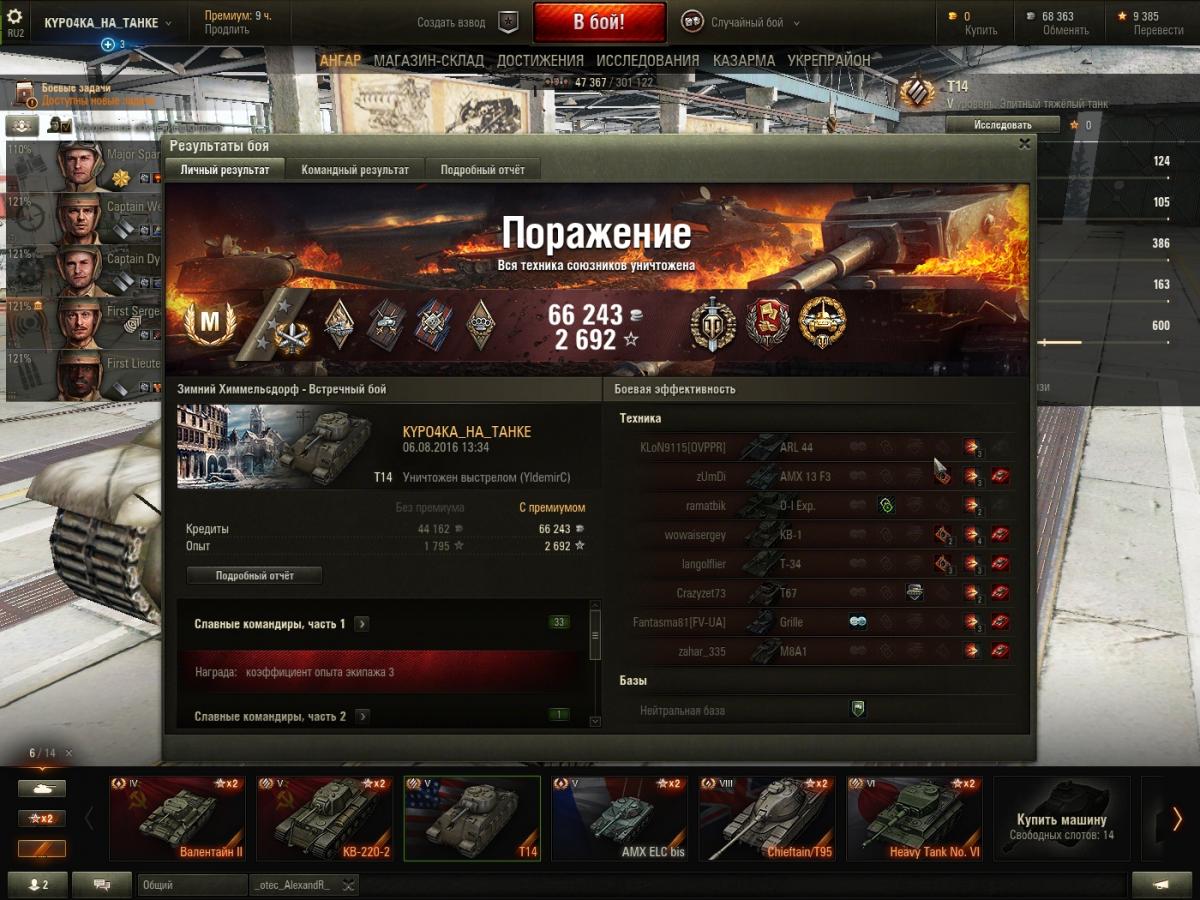The image size is (1200, 900).
Task: Open the settings gear menu
Action: click(15, 17)
